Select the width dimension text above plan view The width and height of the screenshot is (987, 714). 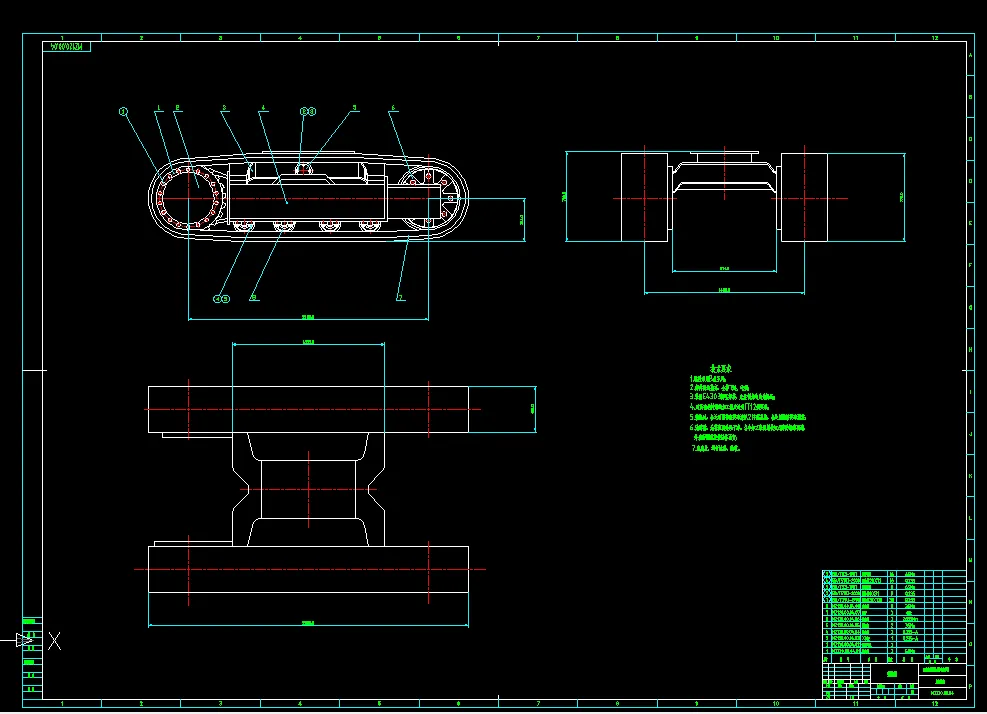click(x=308, y=342)
